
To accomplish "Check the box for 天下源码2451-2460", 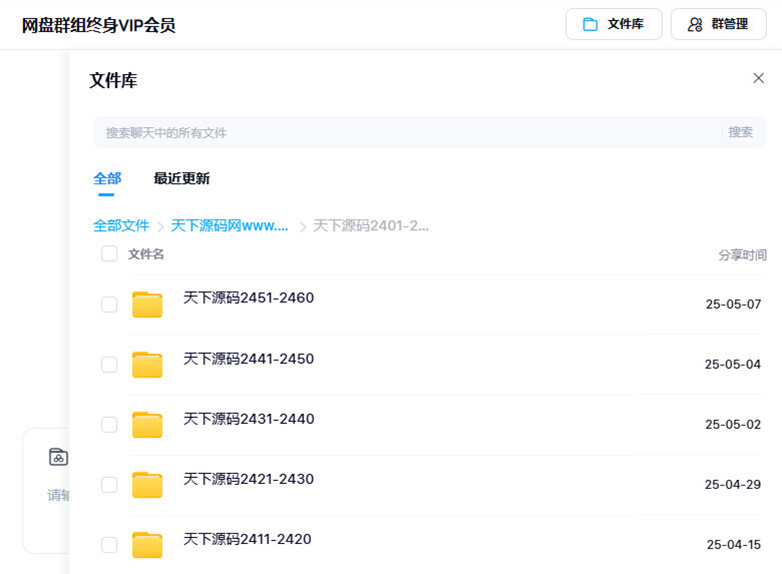I will 109,305.
